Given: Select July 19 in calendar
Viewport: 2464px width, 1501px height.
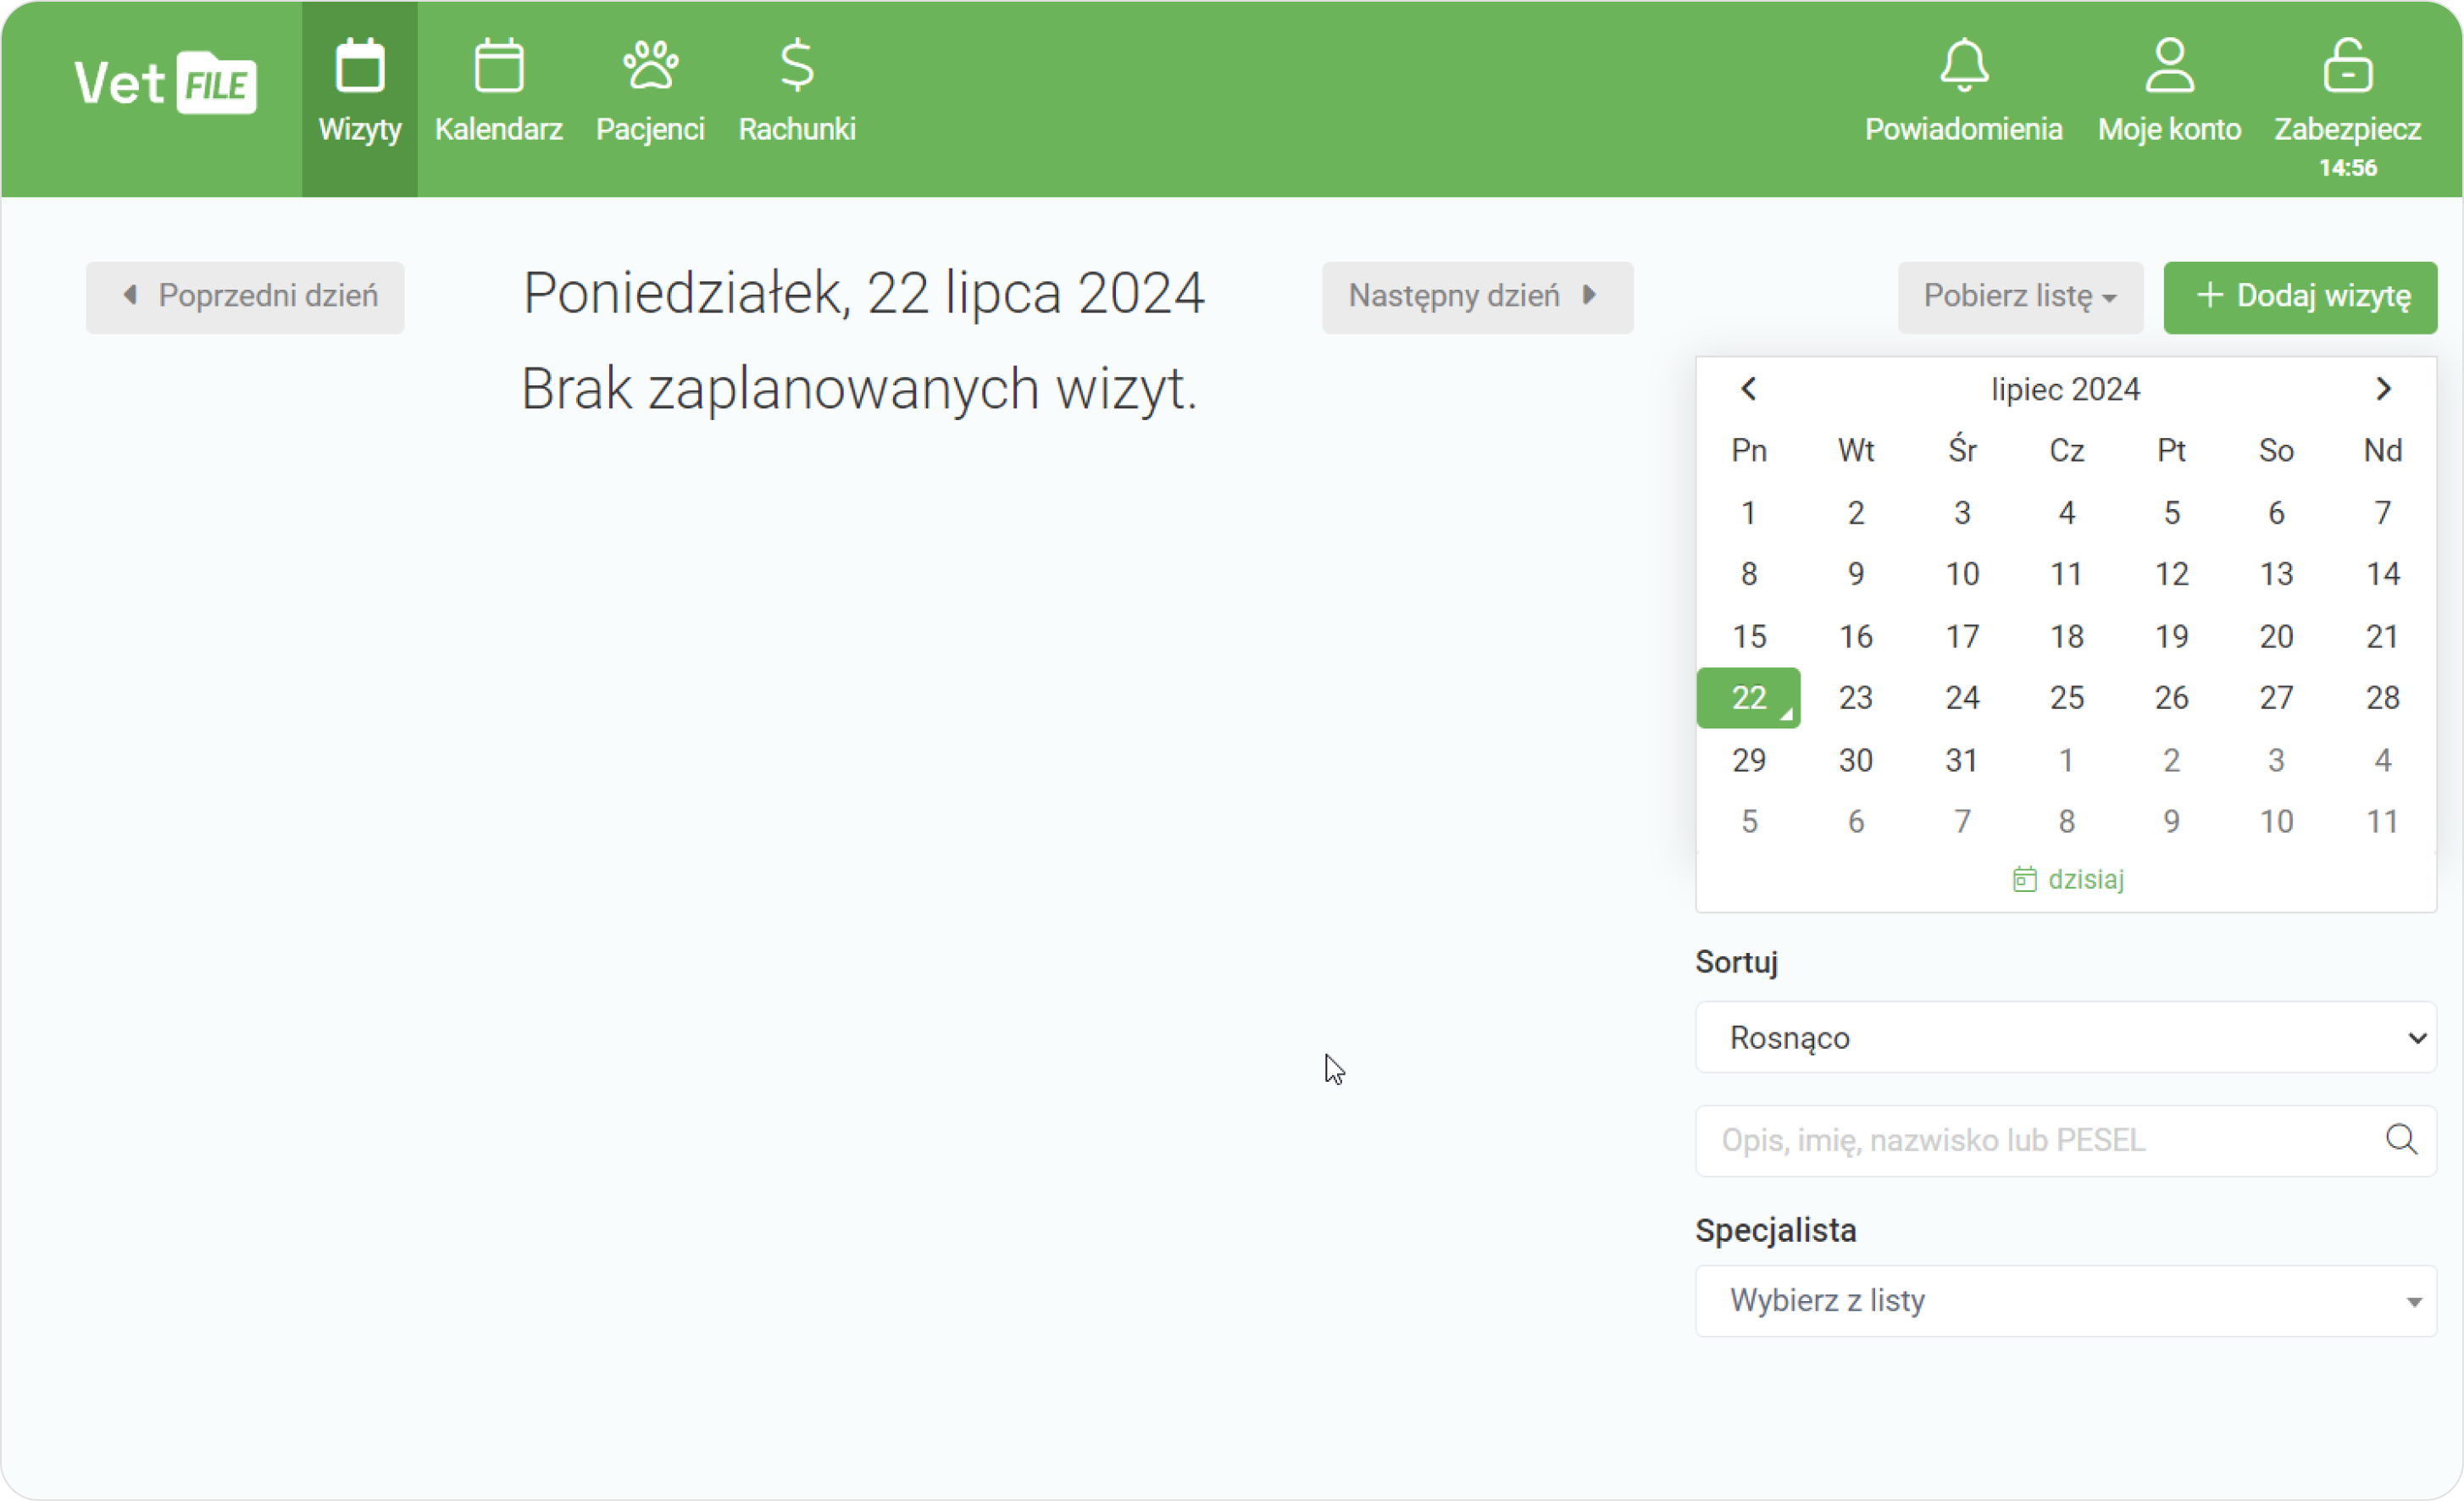Looking at the screenshot, I should coord(2171,636).
